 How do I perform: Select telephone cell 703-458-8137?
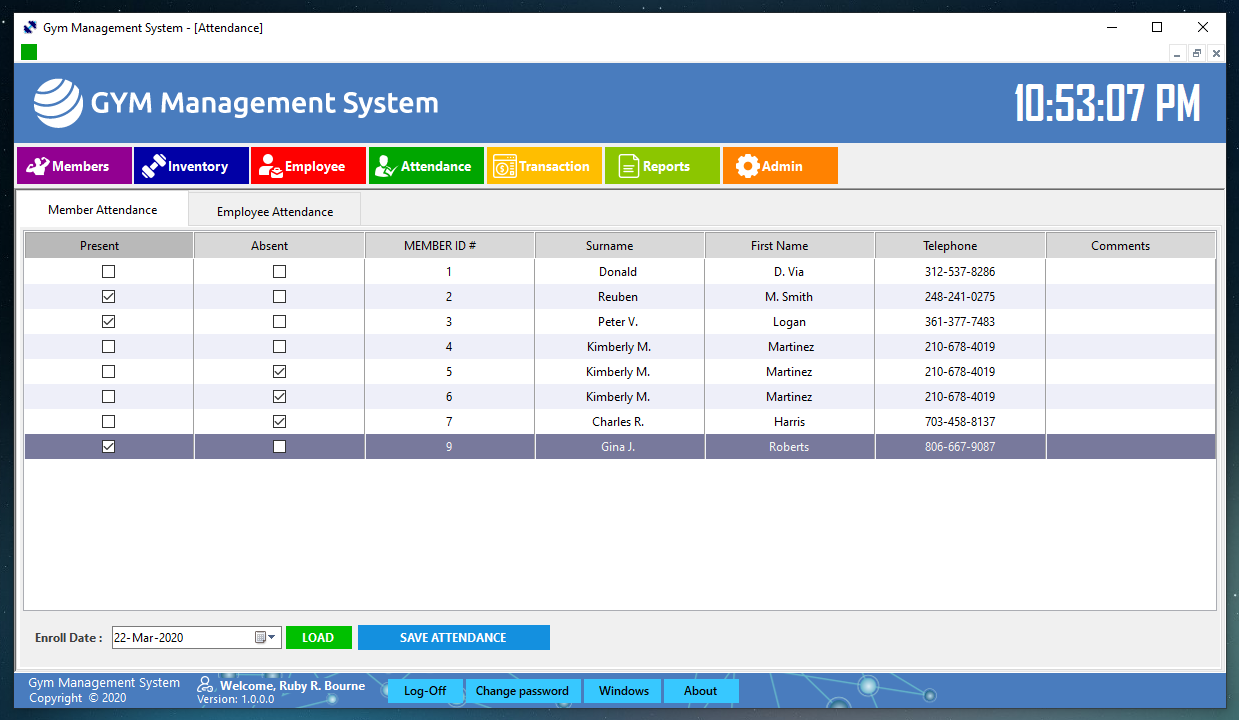click(960, 422)
